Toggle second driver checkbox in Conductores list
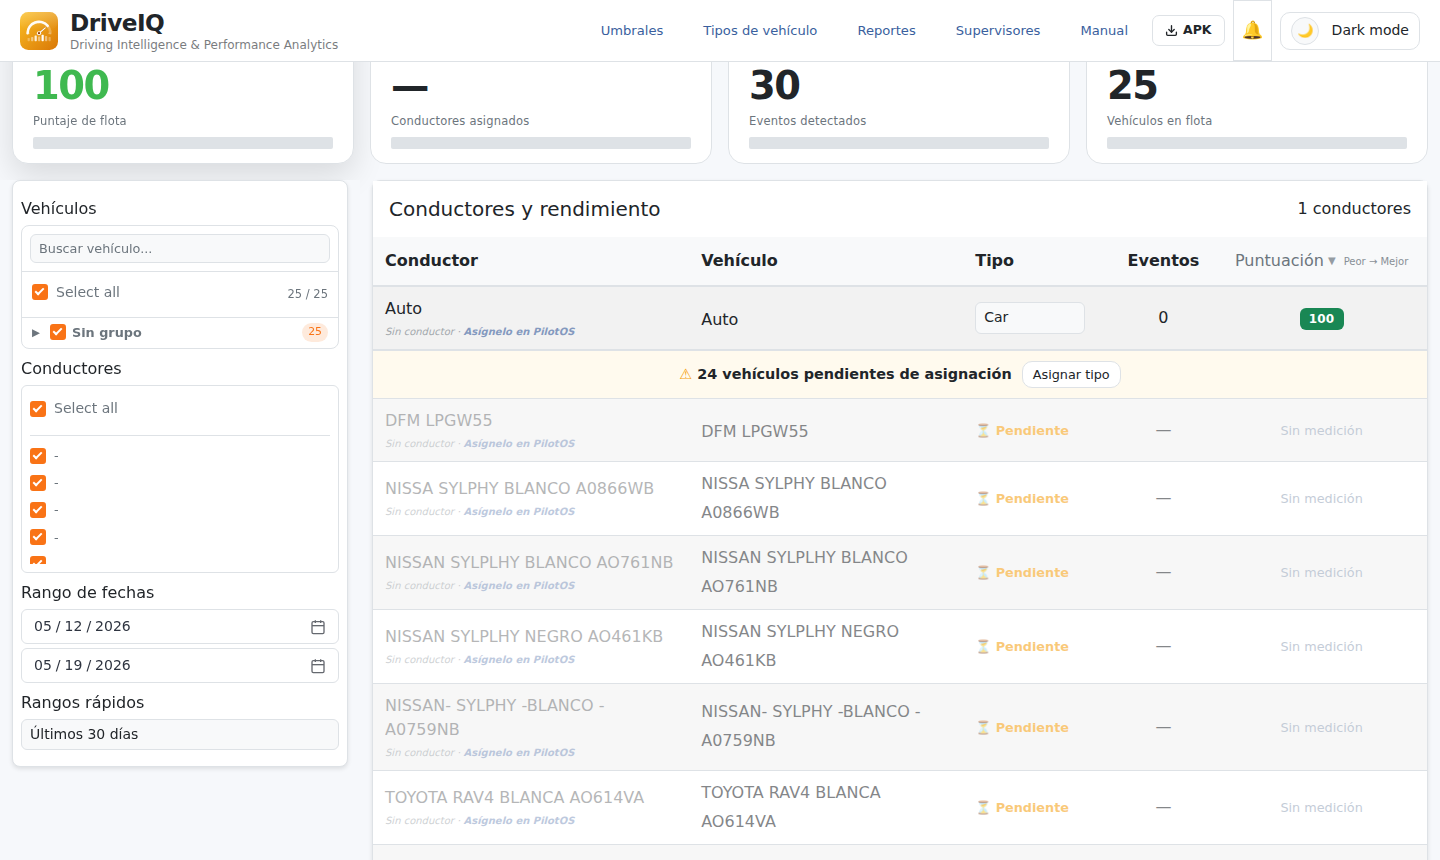 38,483
